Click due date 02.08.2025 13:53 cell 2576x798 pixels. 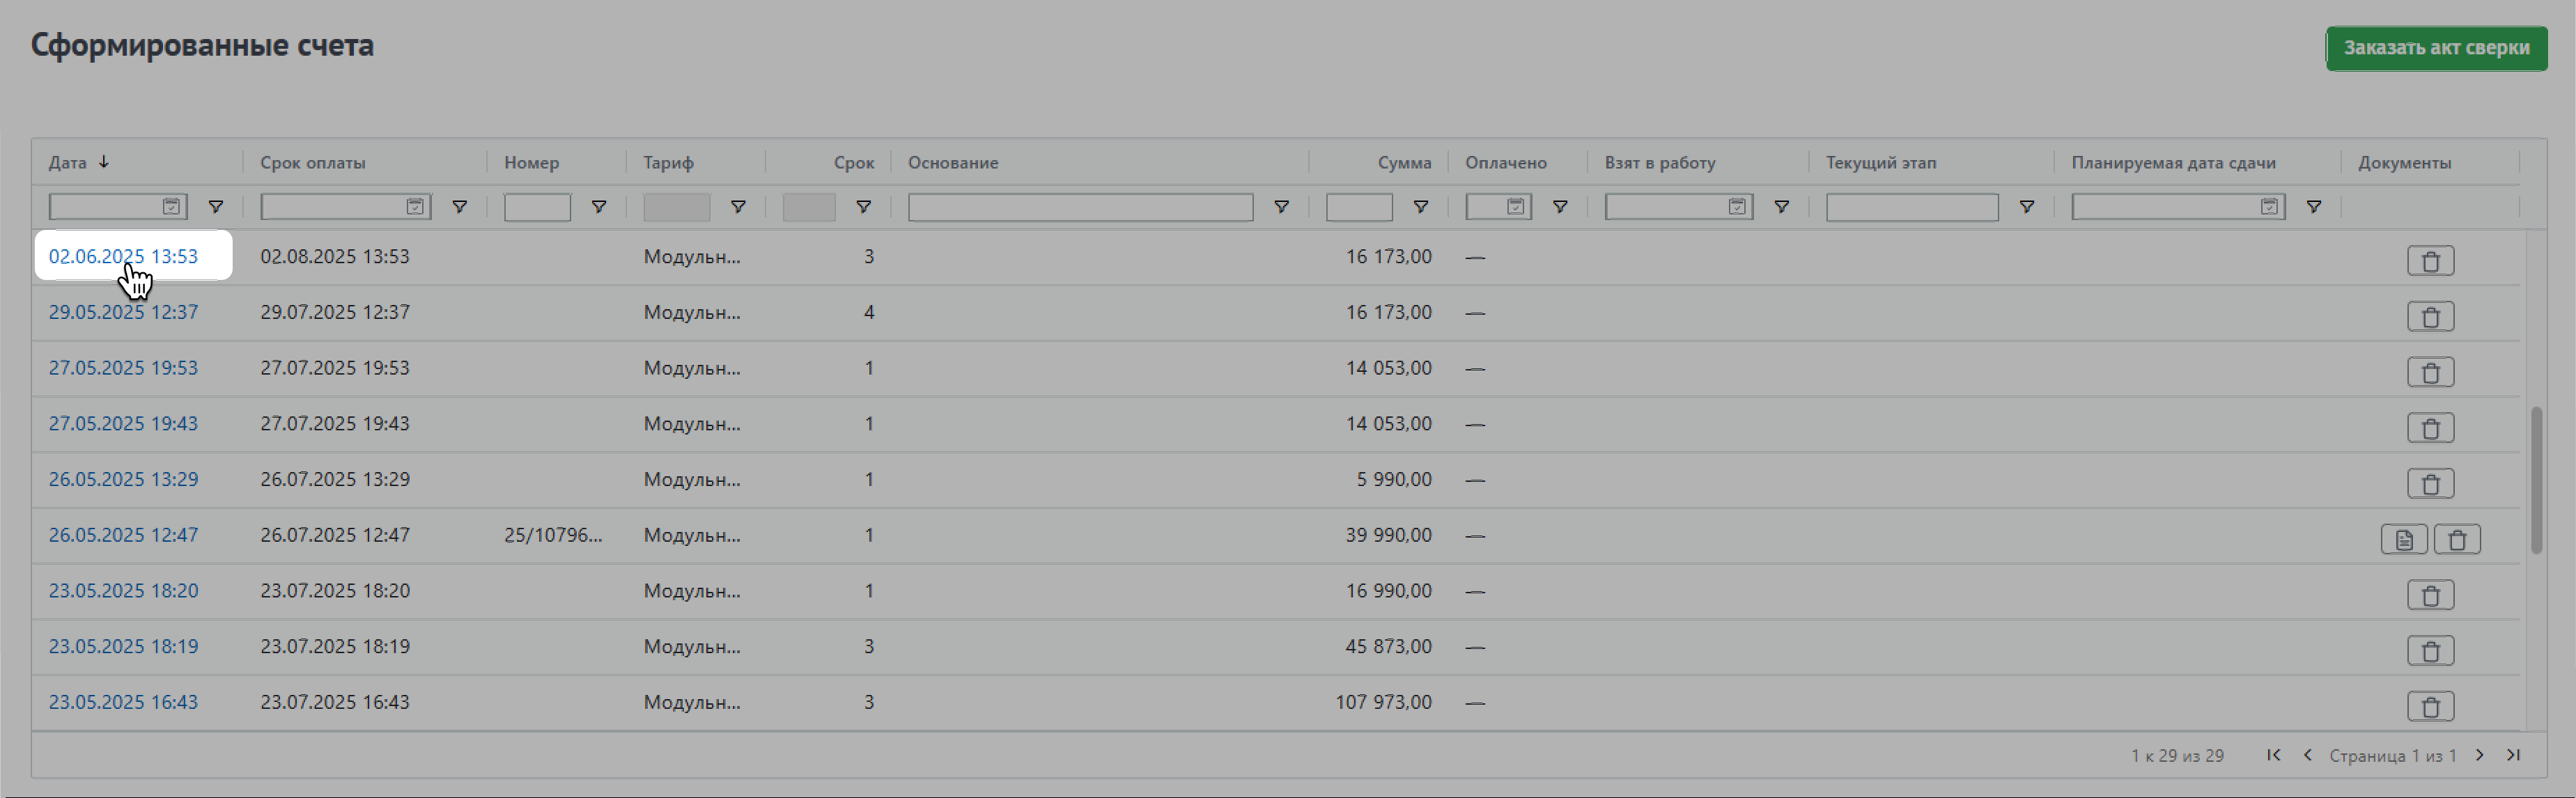pyautogui.click(x=335, y=257)
